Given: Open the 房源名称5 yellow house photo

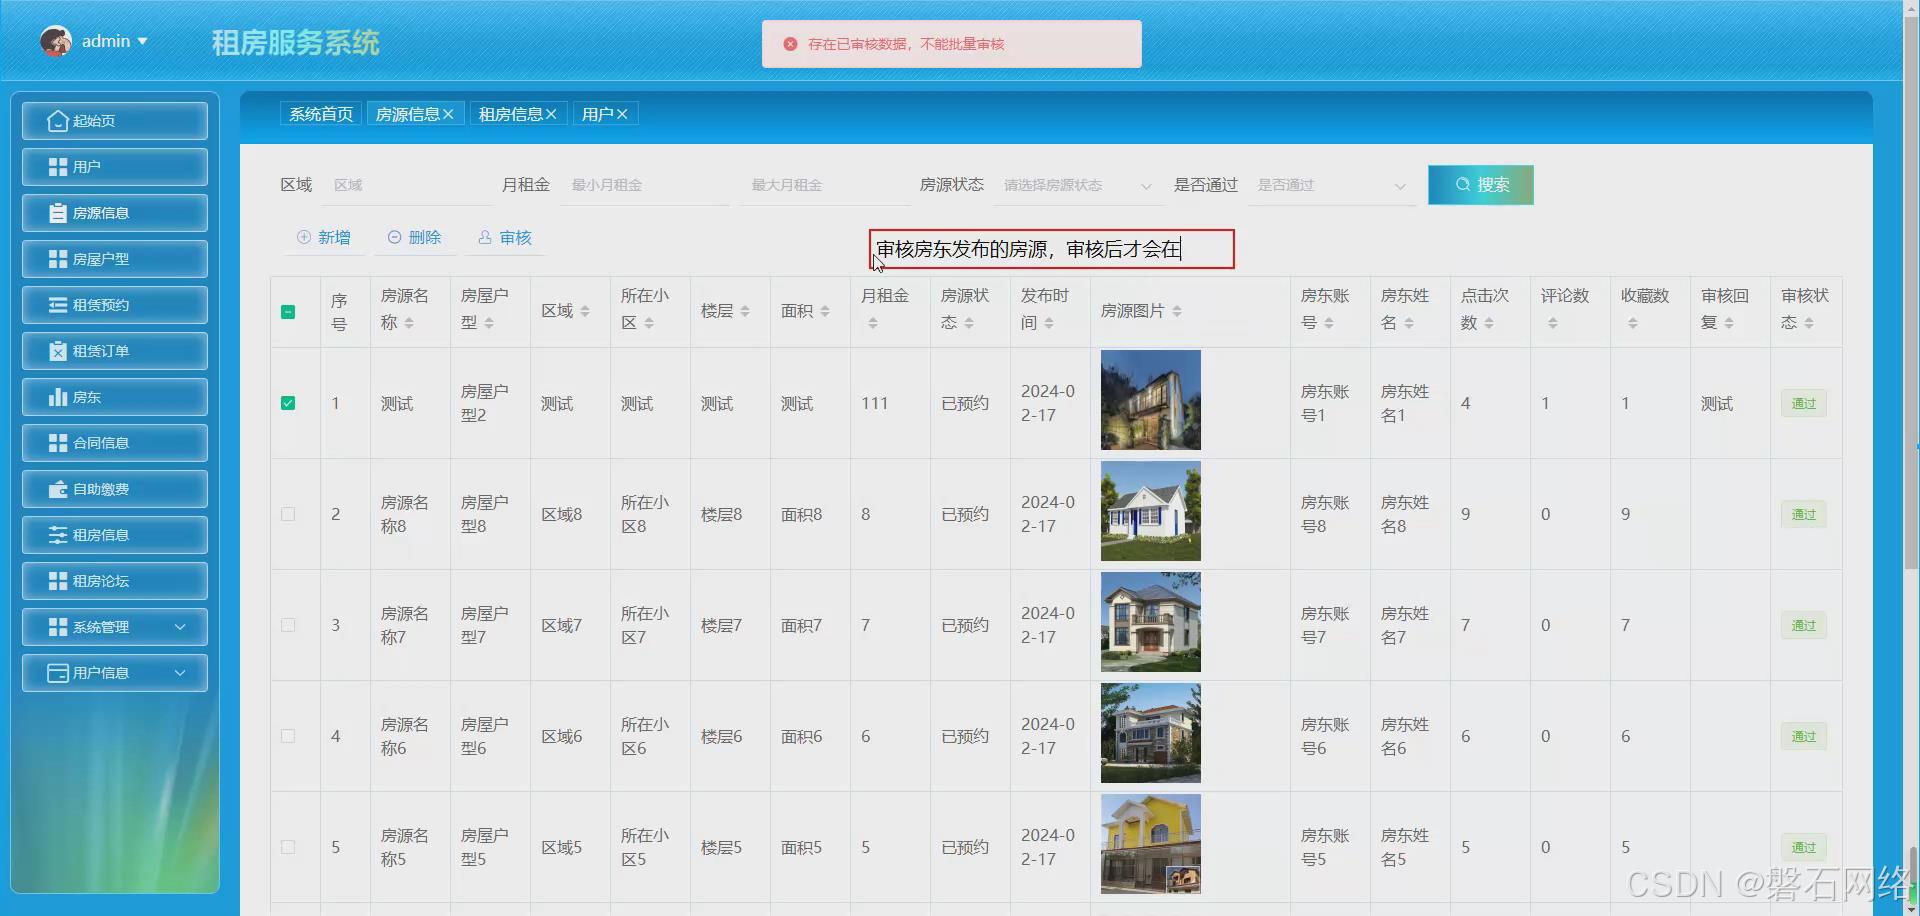Looking at the screenshot, I should point(1151,844).
